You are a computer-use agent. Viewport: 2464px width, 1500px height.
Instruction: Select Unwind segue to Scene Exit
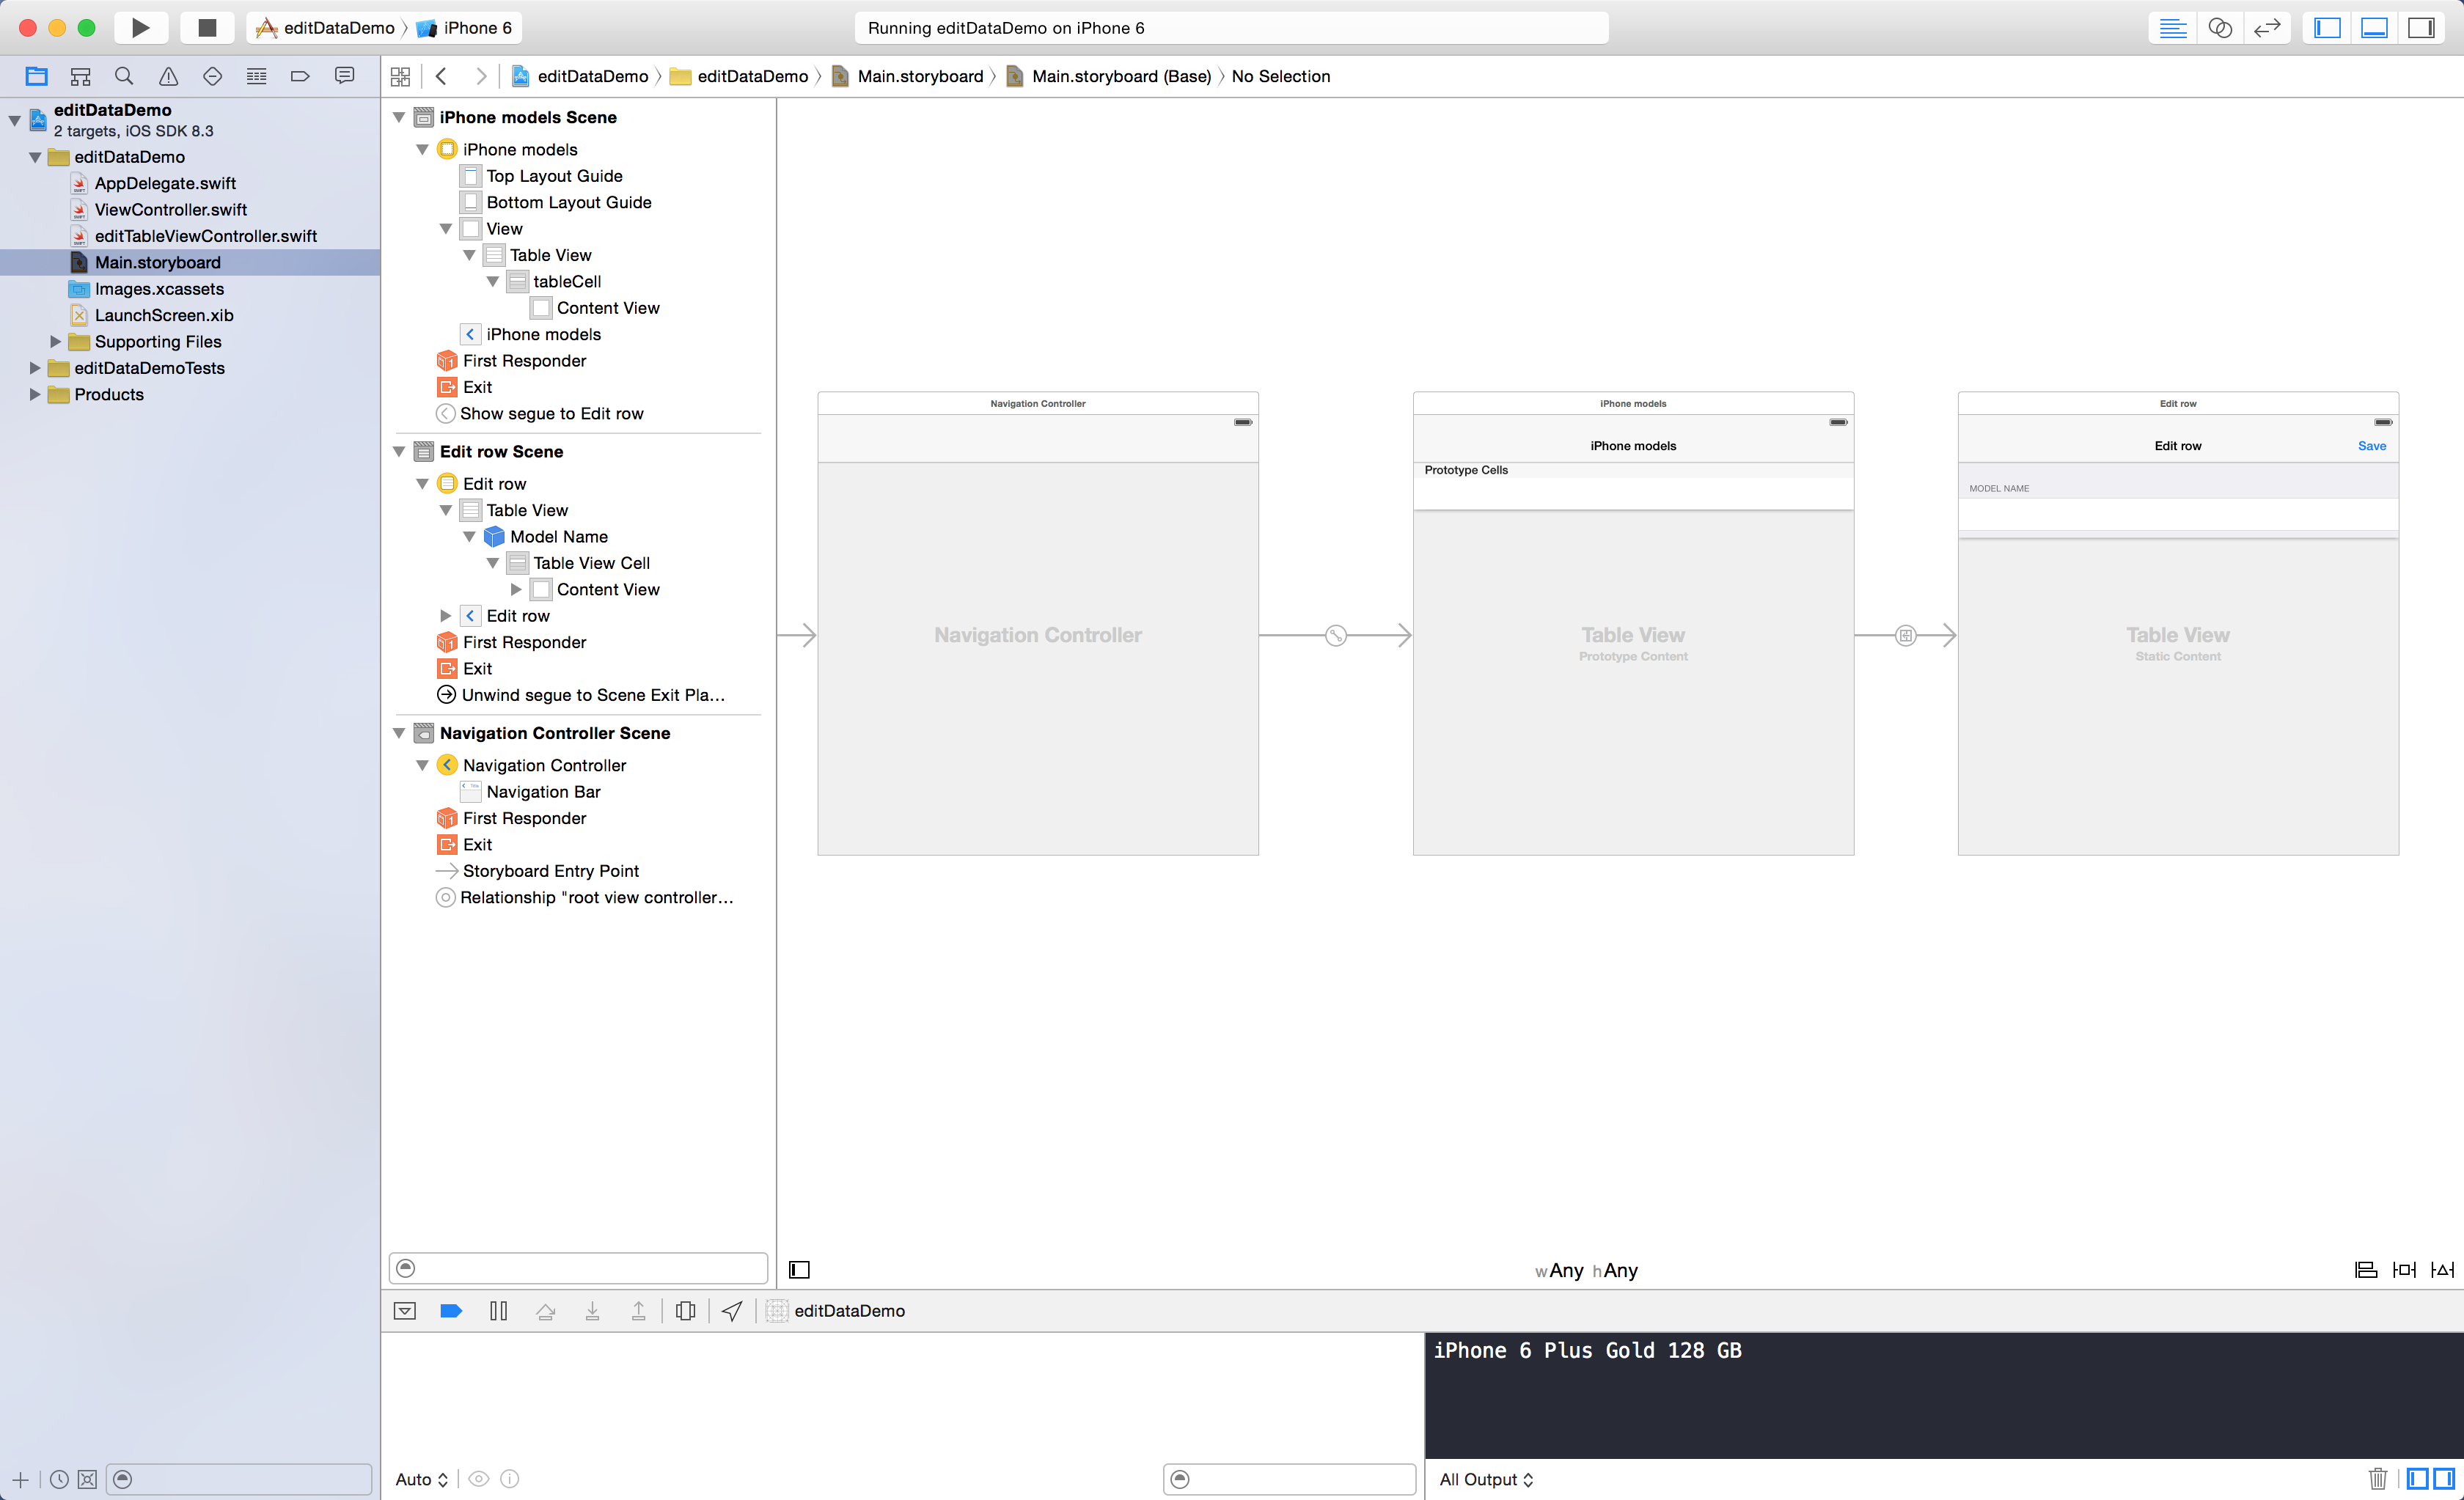592,695
